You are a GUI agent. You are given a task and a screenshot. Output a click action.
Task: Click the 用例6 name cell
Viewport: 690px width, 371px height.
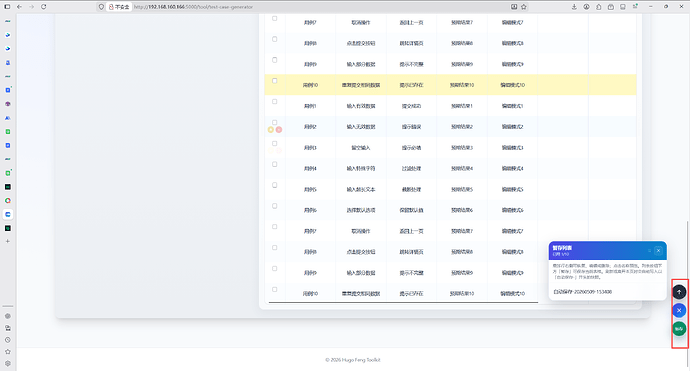click(x=310, y=210)
